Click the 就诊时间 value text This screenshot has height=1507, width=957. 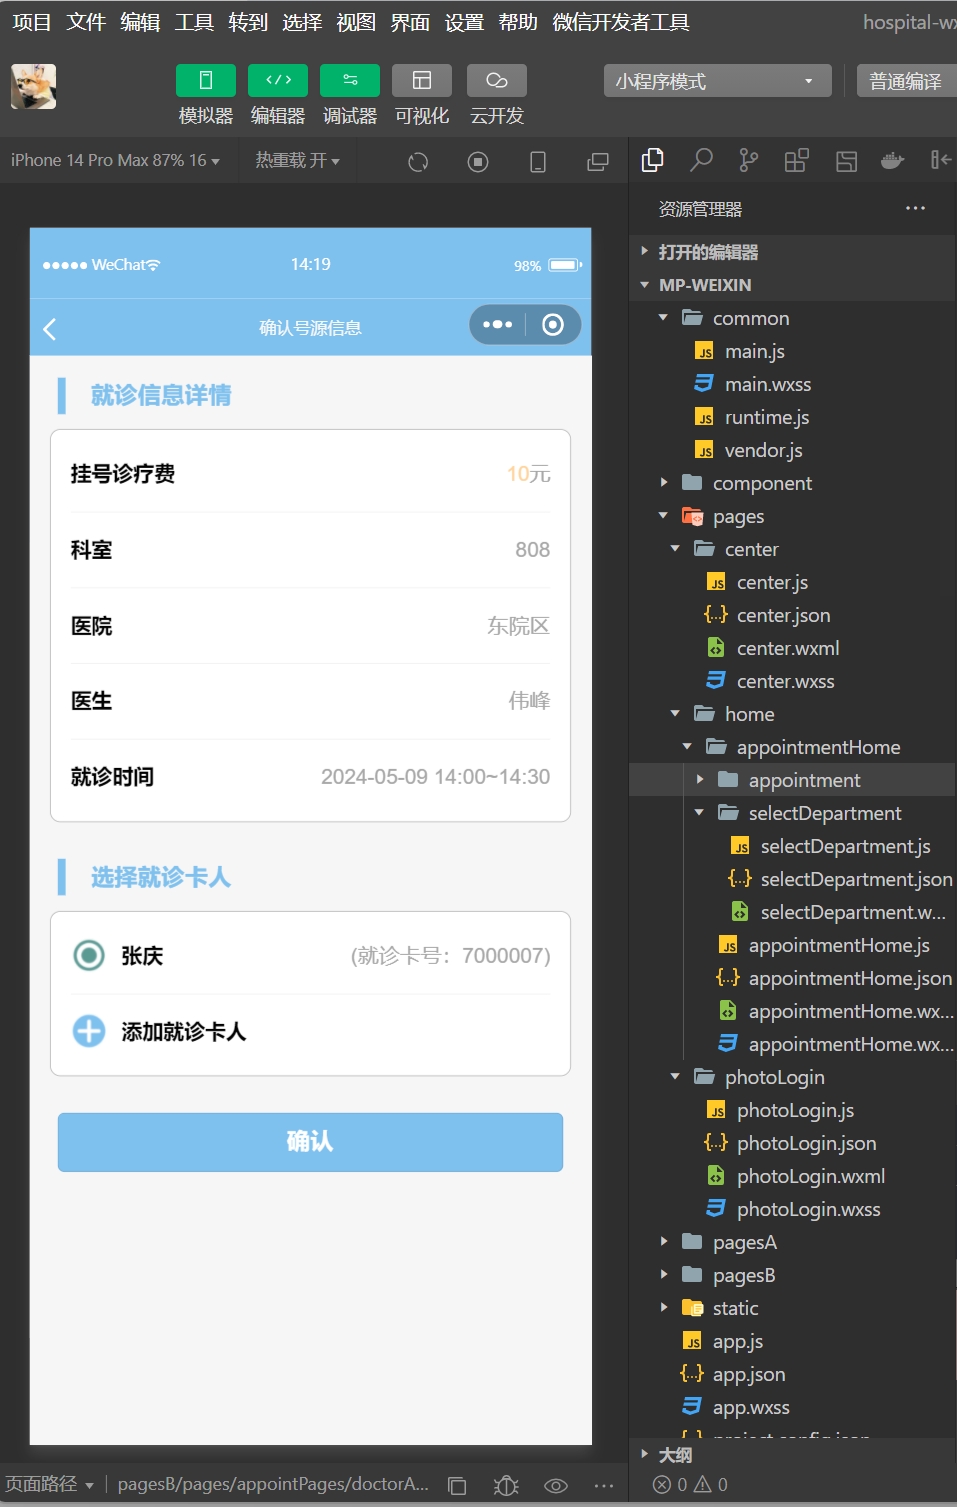tap(435, 777)
